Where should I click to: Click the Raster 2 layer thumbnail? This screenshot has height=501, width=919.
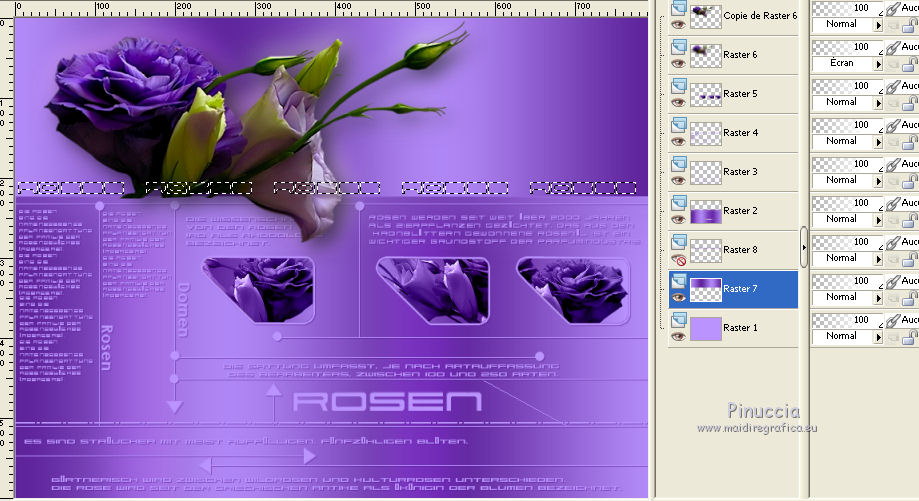pos(706,212)
